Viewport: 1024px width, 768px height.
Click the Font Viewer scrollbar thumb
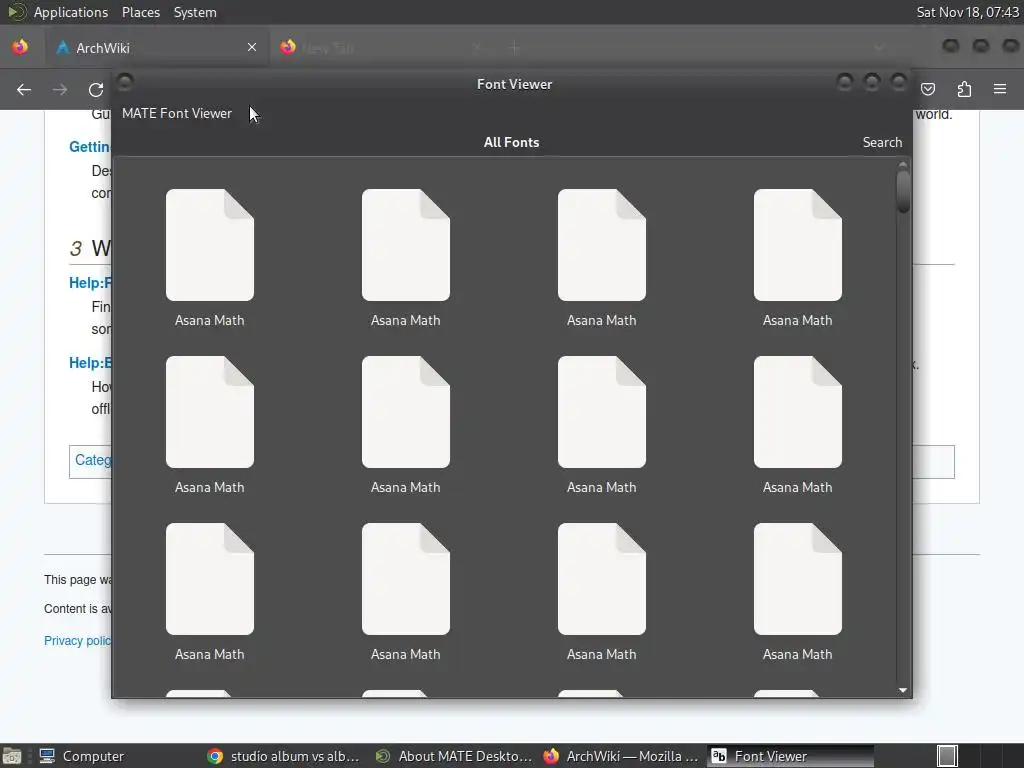click(903, 192)
